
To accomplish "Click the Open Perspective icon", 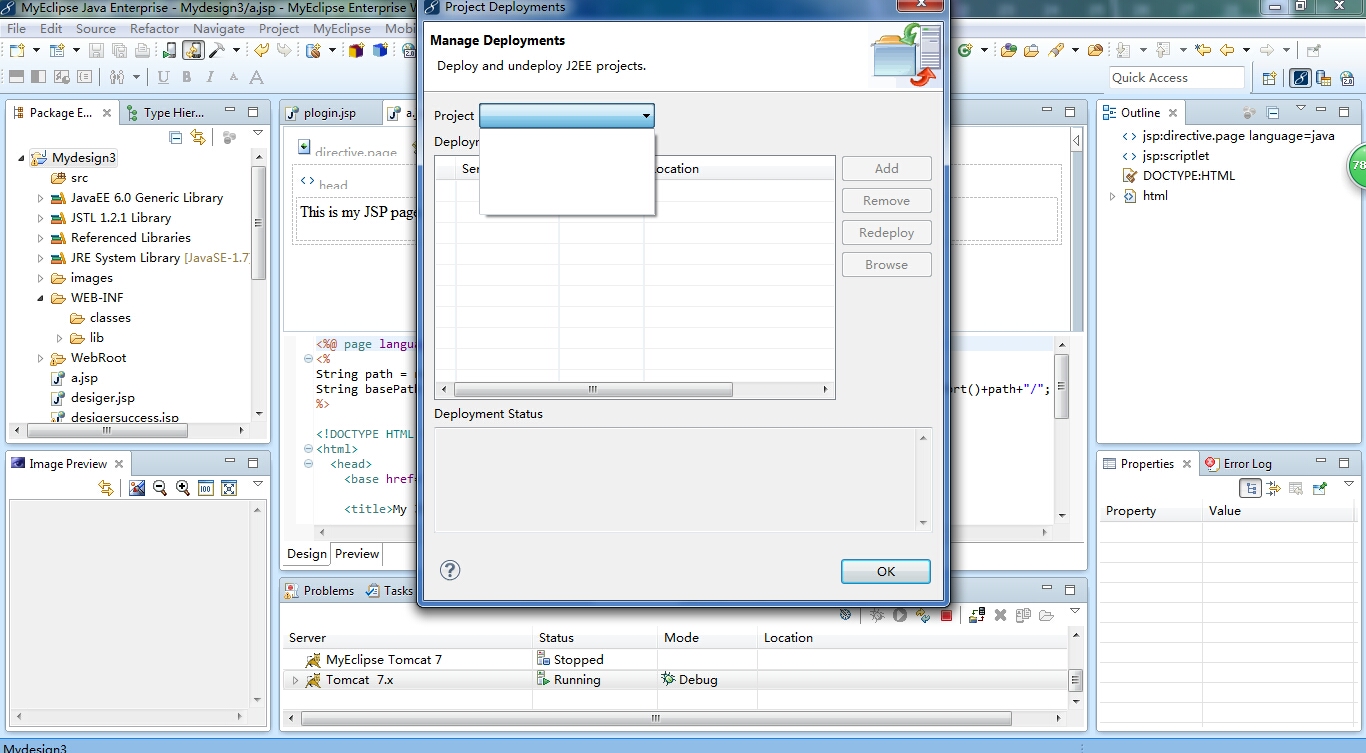I will [x=1269, y=78].
